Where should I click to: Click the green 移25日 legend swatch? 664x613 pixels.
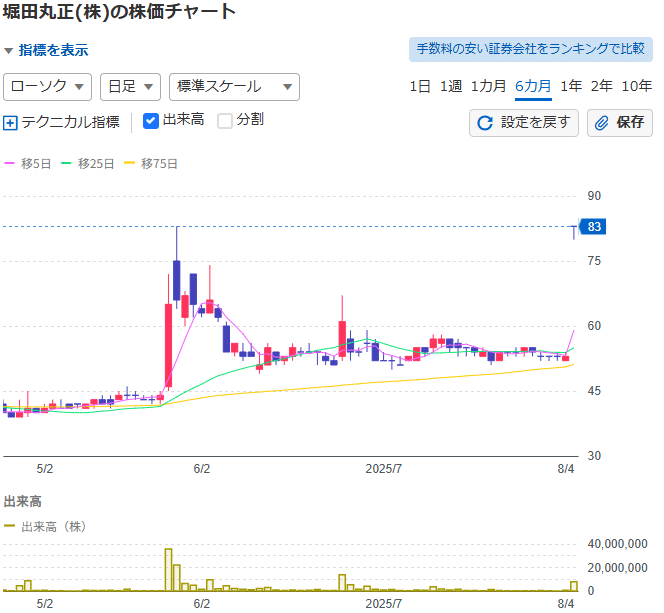(x=66, y=163)
